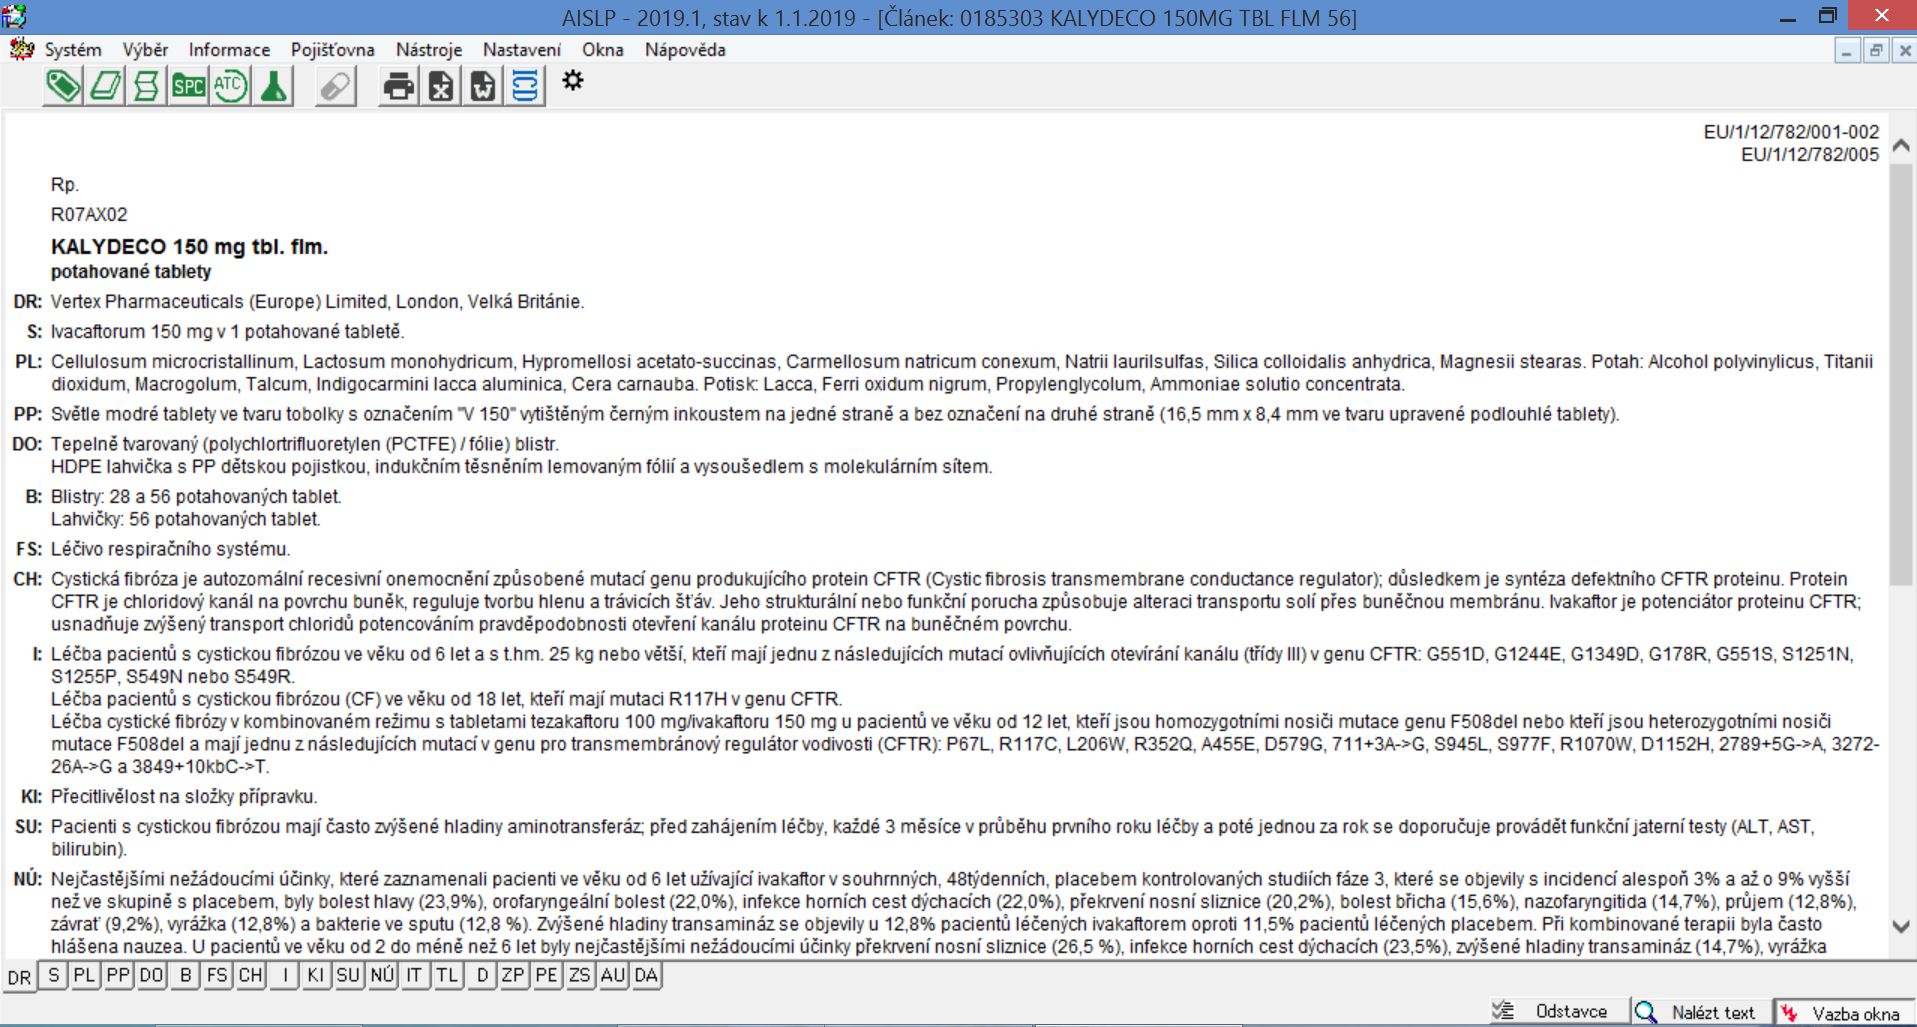Click the blue ICD toolbar icon
The image size is (1917, 1027).
tap(524, 87)
